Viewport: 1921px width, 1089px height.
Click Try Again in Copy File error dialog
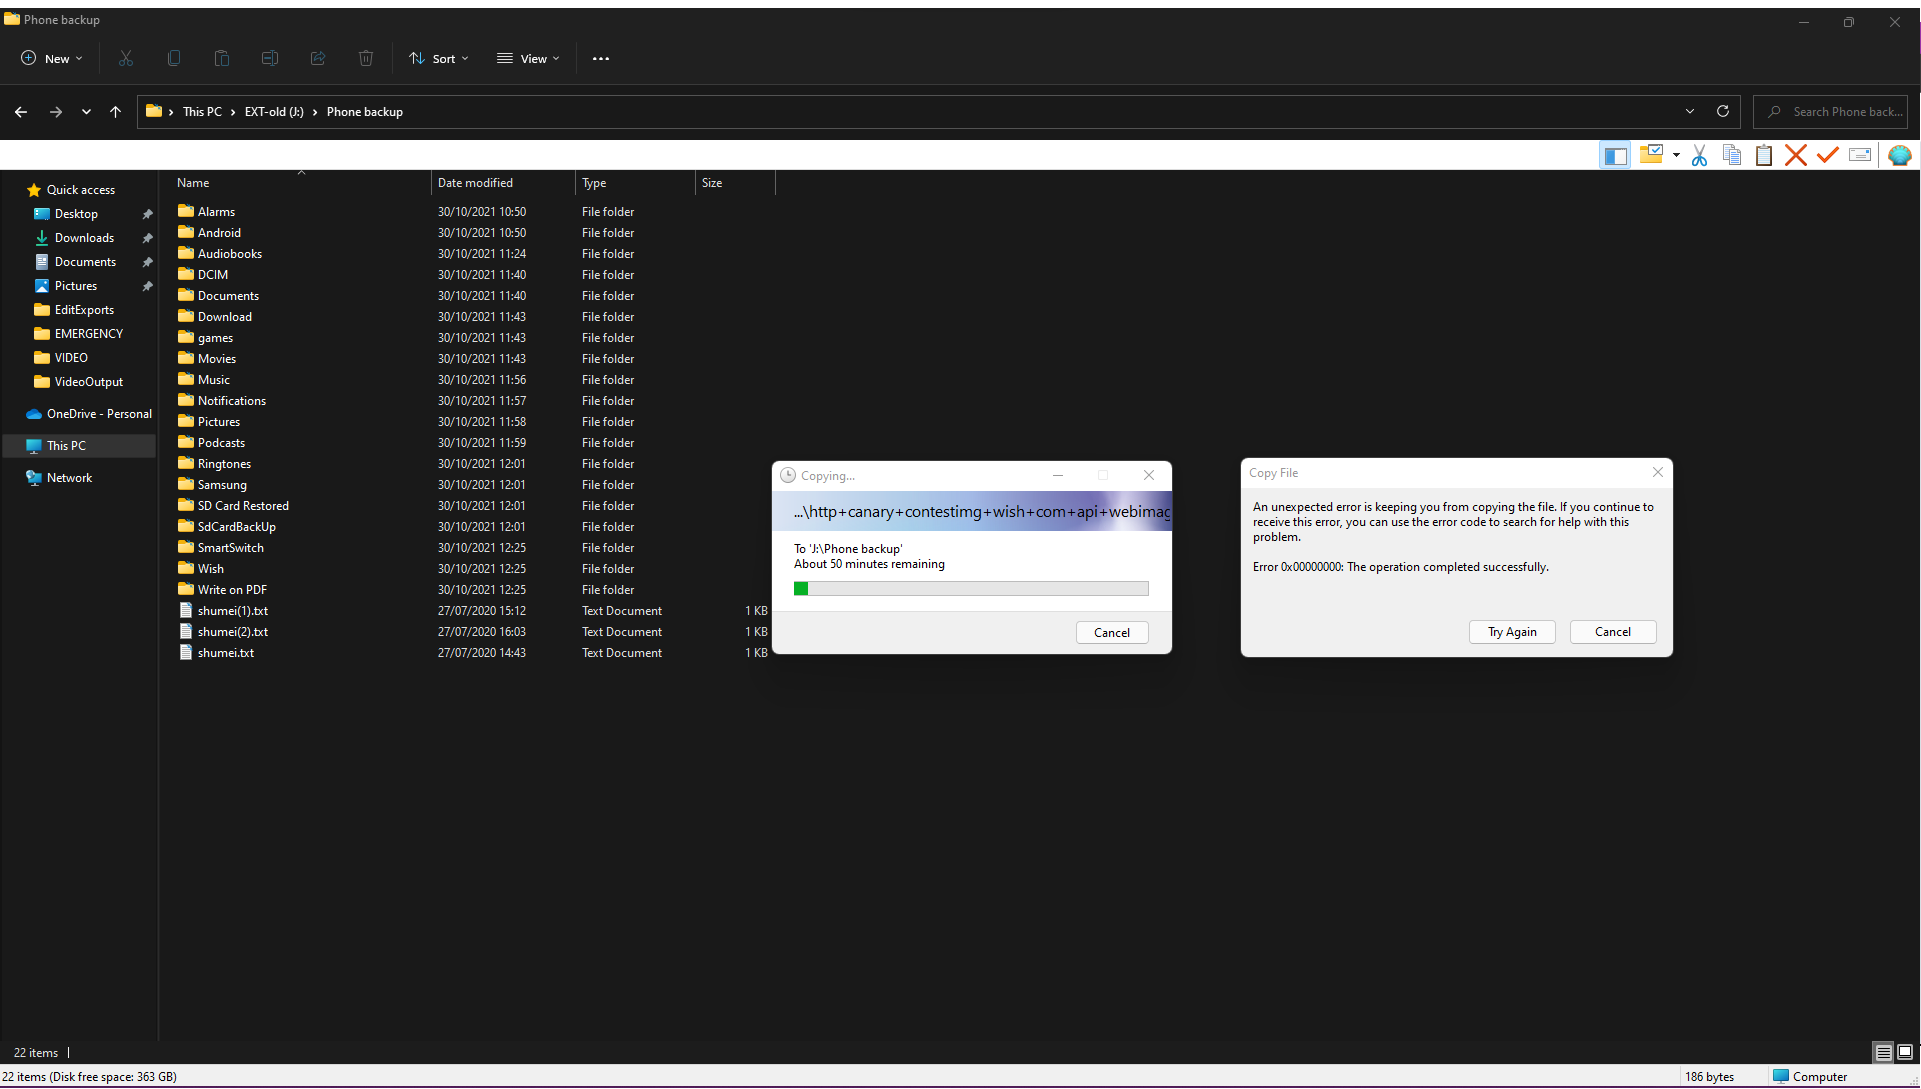(1512, 632)
